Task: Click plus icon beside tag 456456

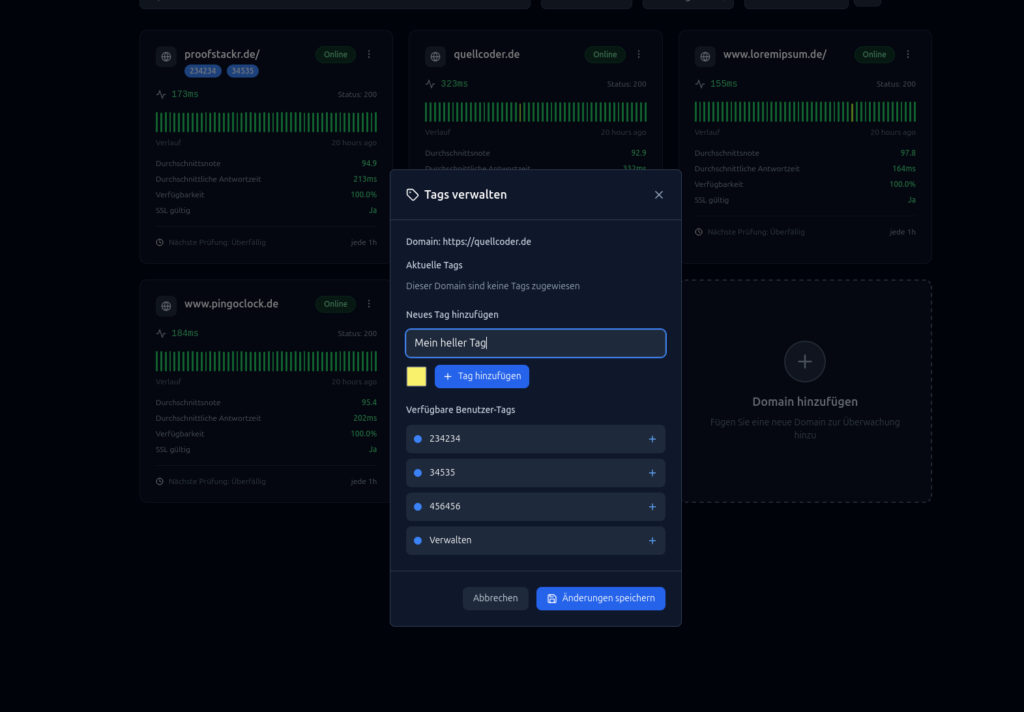Action: (652, 507)
